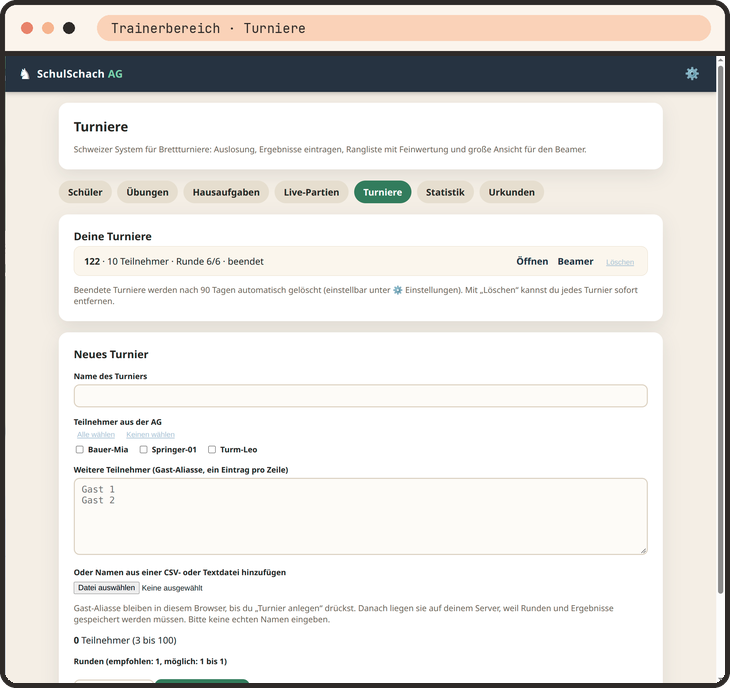This screenshot has height=688, width=730.
Task: Check the Turm-Leo participant checkbox
Action: coord(212,450)
